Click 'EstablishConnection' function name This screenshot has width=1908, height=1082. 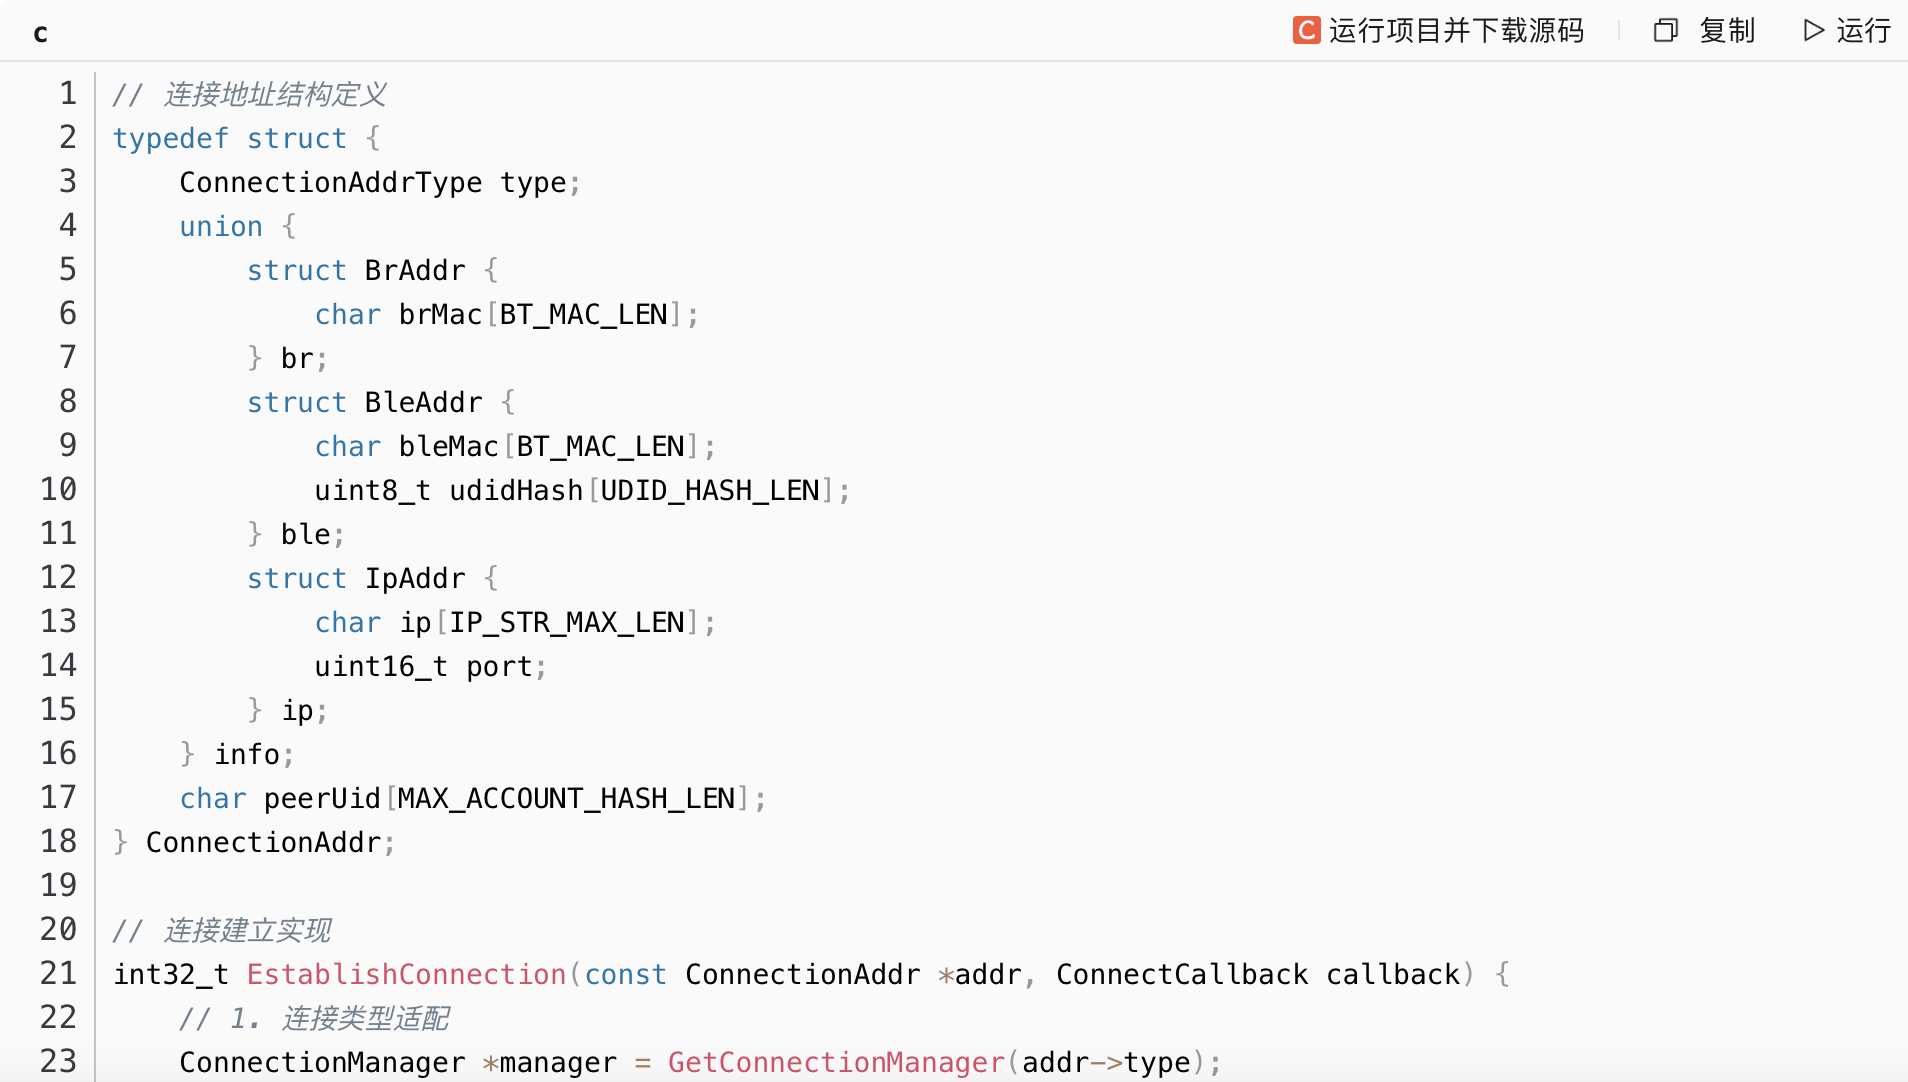point(406,974)
